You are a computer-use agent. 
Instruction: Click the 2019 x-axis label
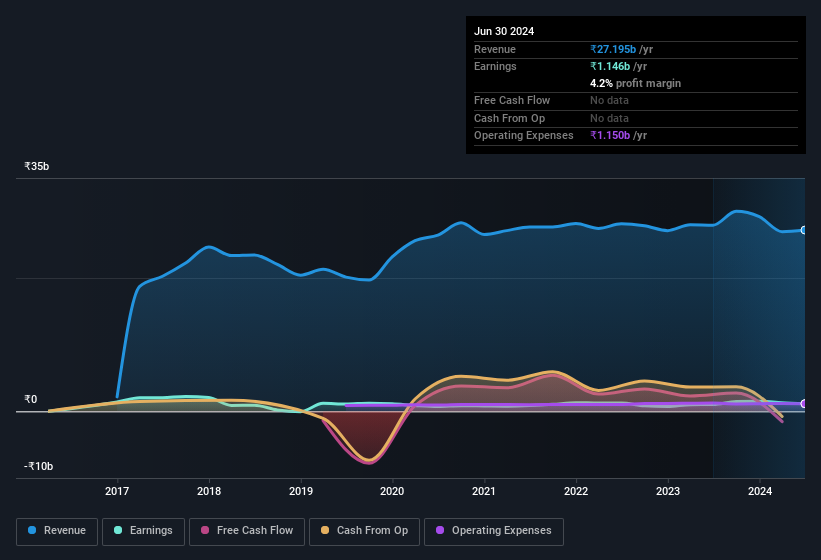point(301,491)
